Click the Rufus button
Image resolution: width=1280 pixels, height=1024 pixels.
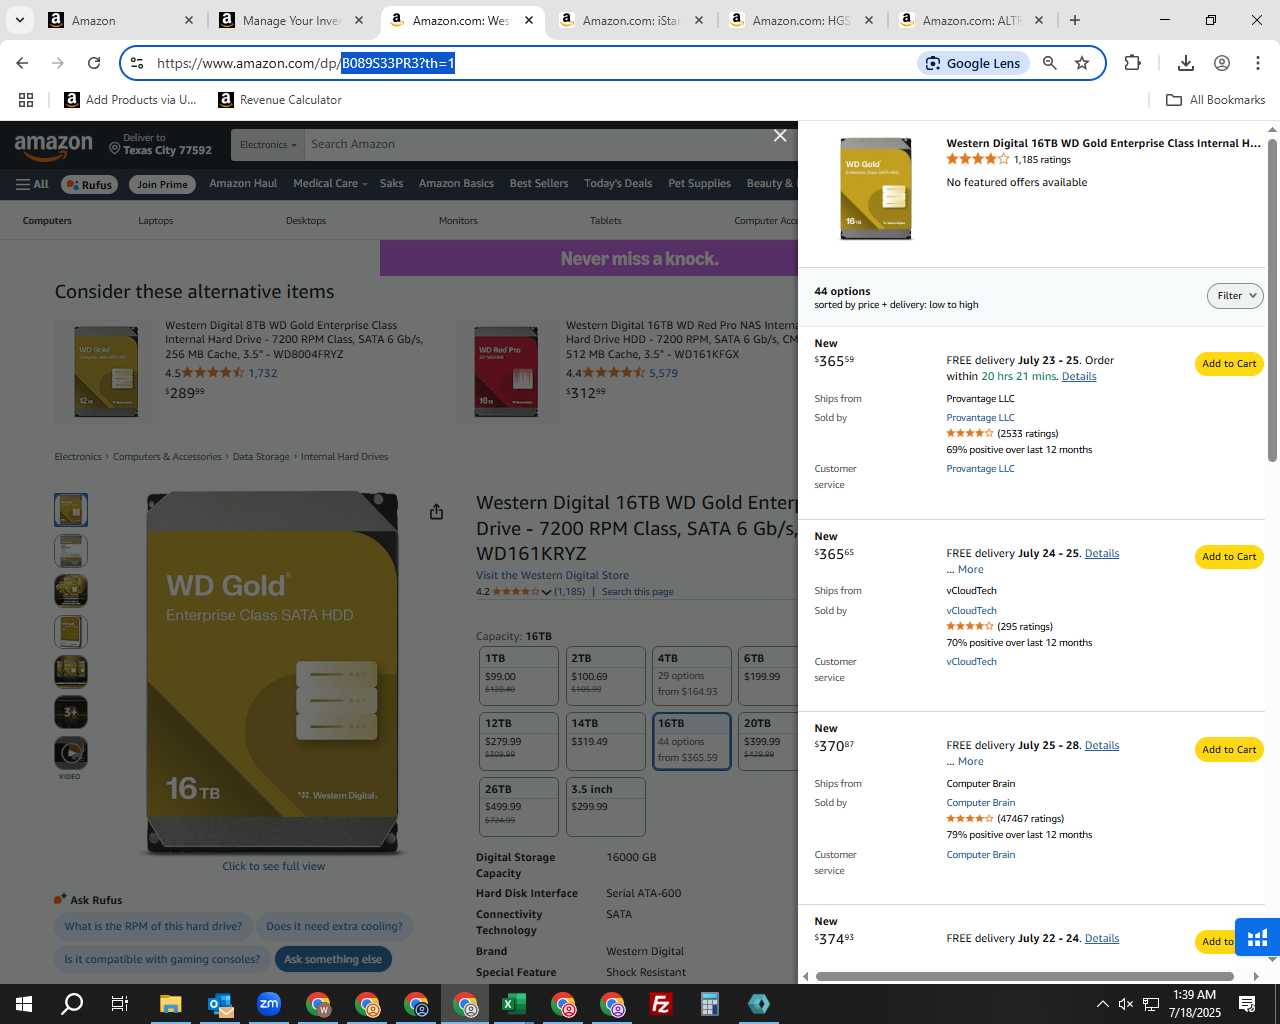pyautogui.click(x=90, y=184)
